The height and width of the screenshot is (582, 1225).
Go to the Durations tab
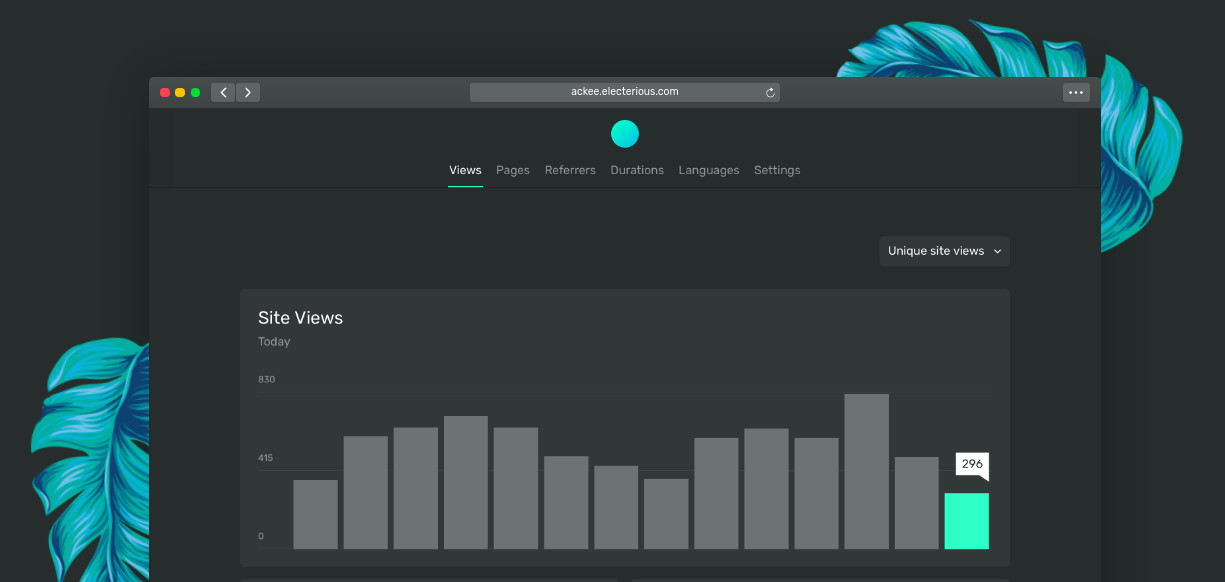[x=637, y=170]
